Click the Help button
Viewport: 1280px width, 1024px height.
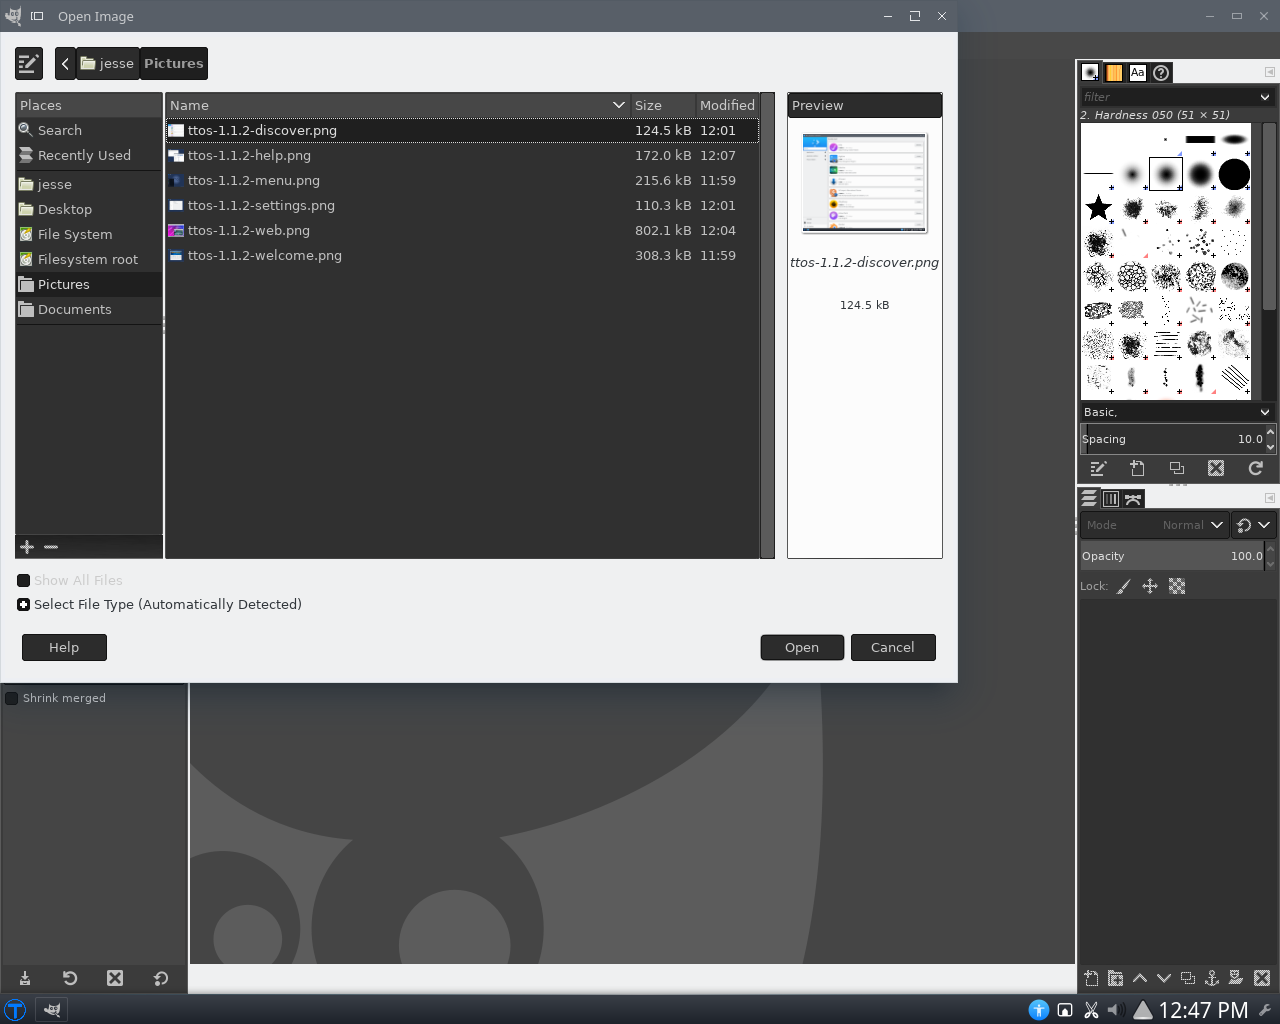click(x=64, y=647)
